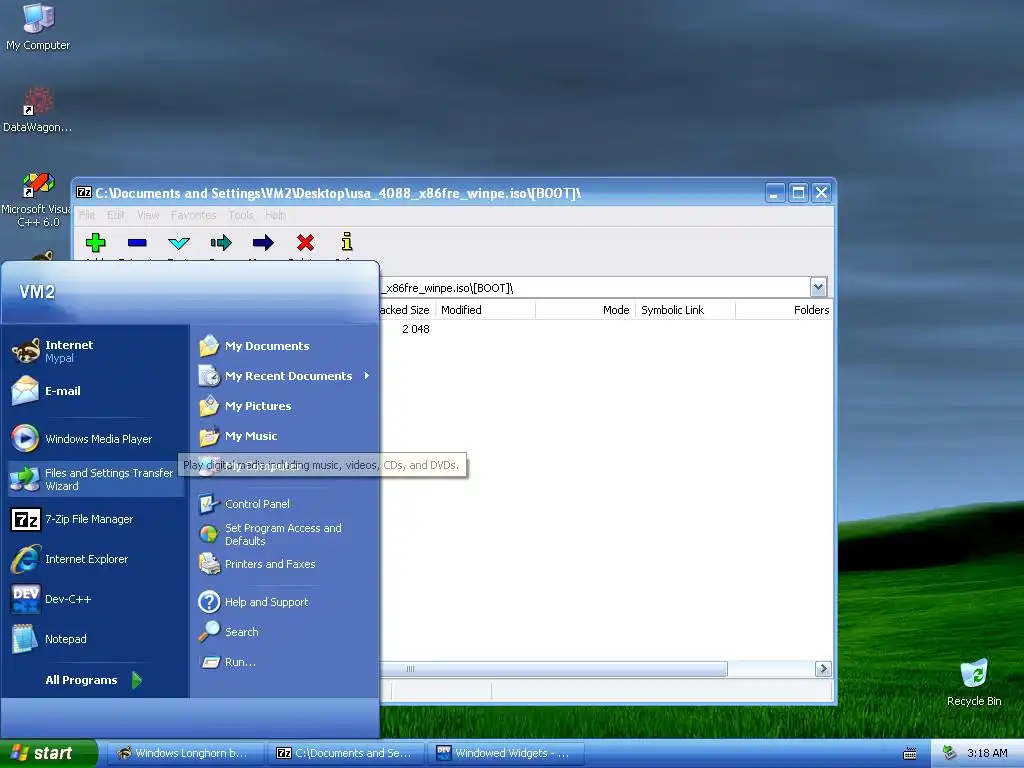Open Control Panel from Start menu
The height and width of the screenshot is (768, 1024).
tap(284, 504)
